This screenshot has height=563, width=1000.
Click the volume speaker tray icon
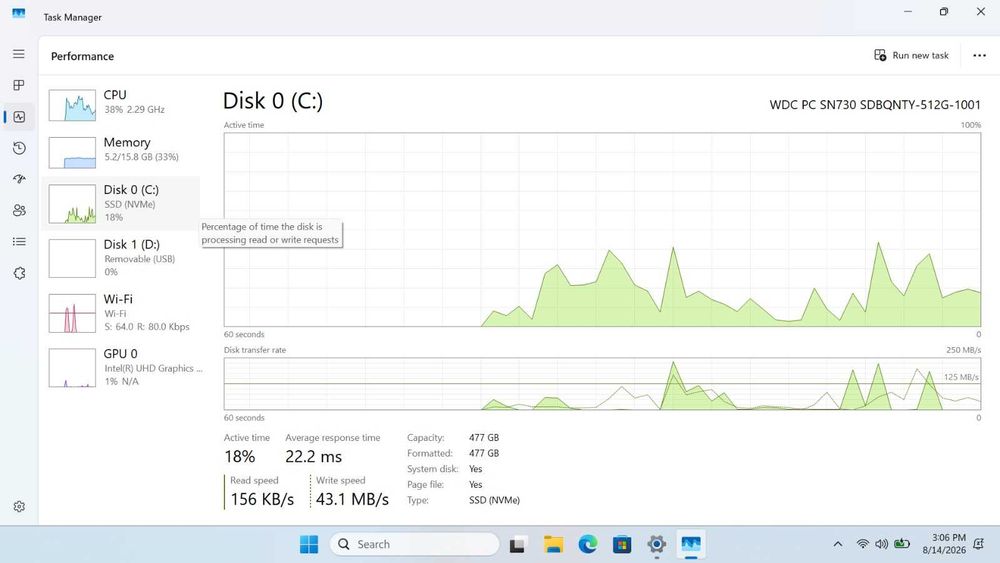(881, 545)
